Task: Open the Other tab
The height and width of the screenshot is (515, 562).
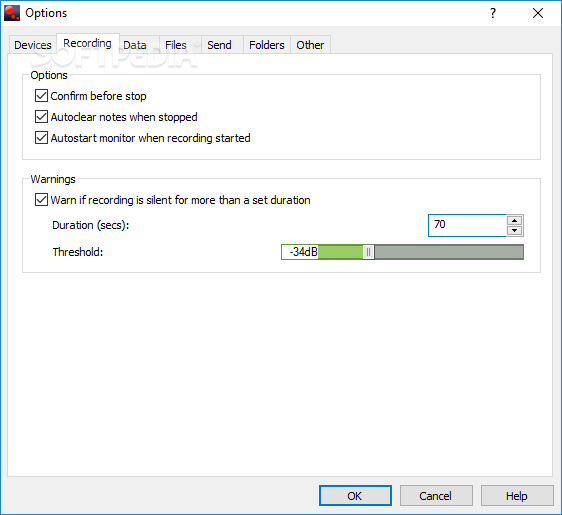Action: (x=310, y=45)
